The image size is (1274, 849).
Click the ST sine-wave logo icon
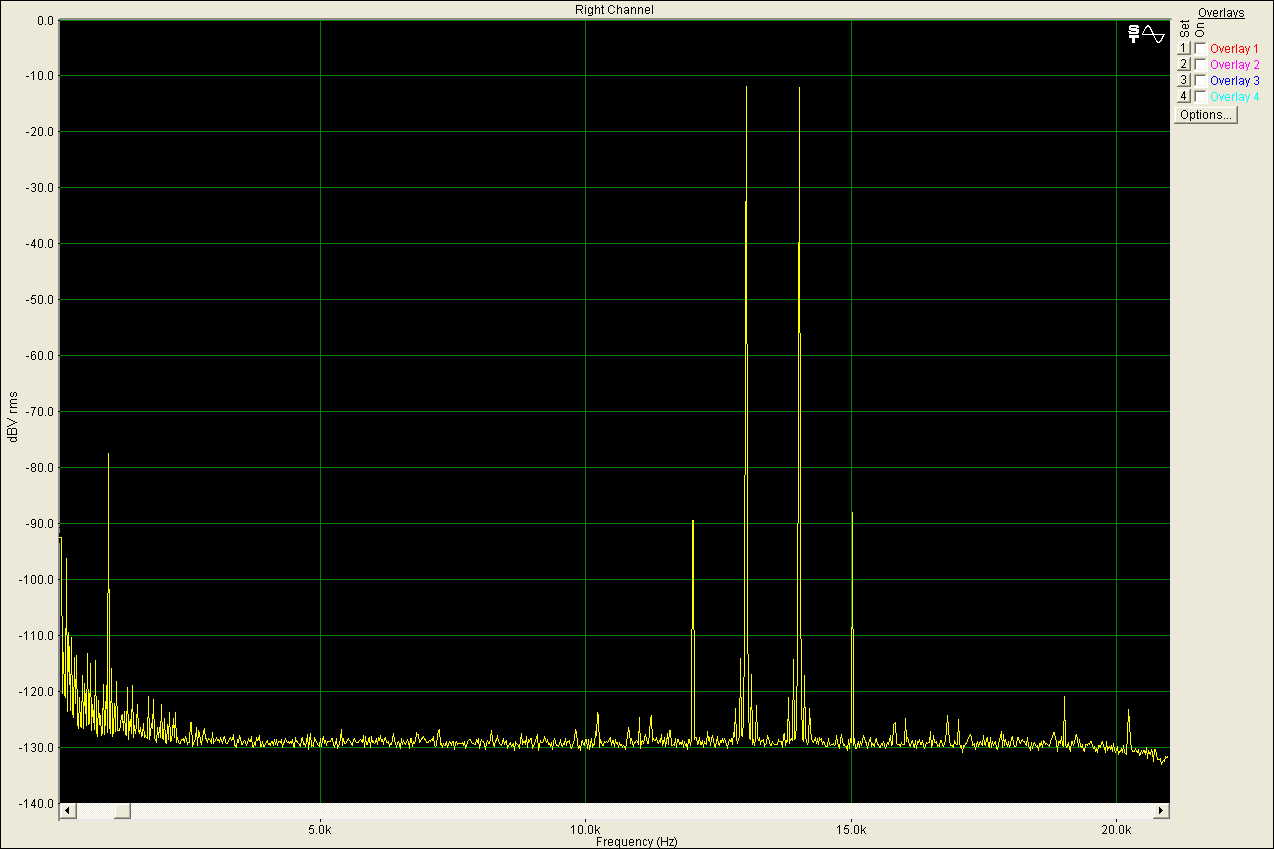coord(1146,33)
